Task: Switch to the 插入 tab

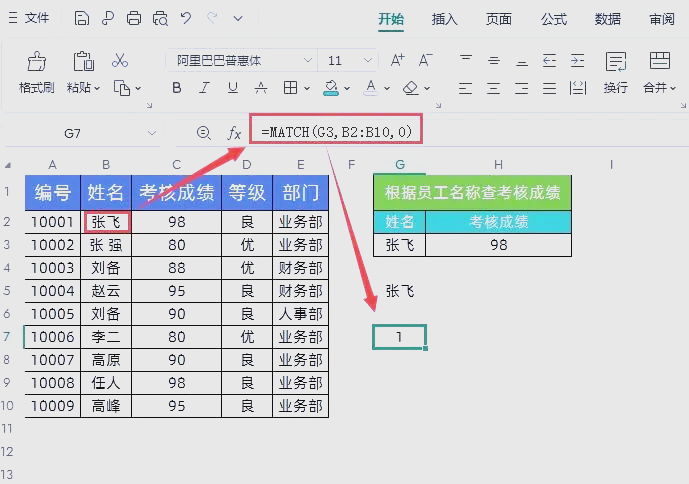Action: (x=444, y=19)
